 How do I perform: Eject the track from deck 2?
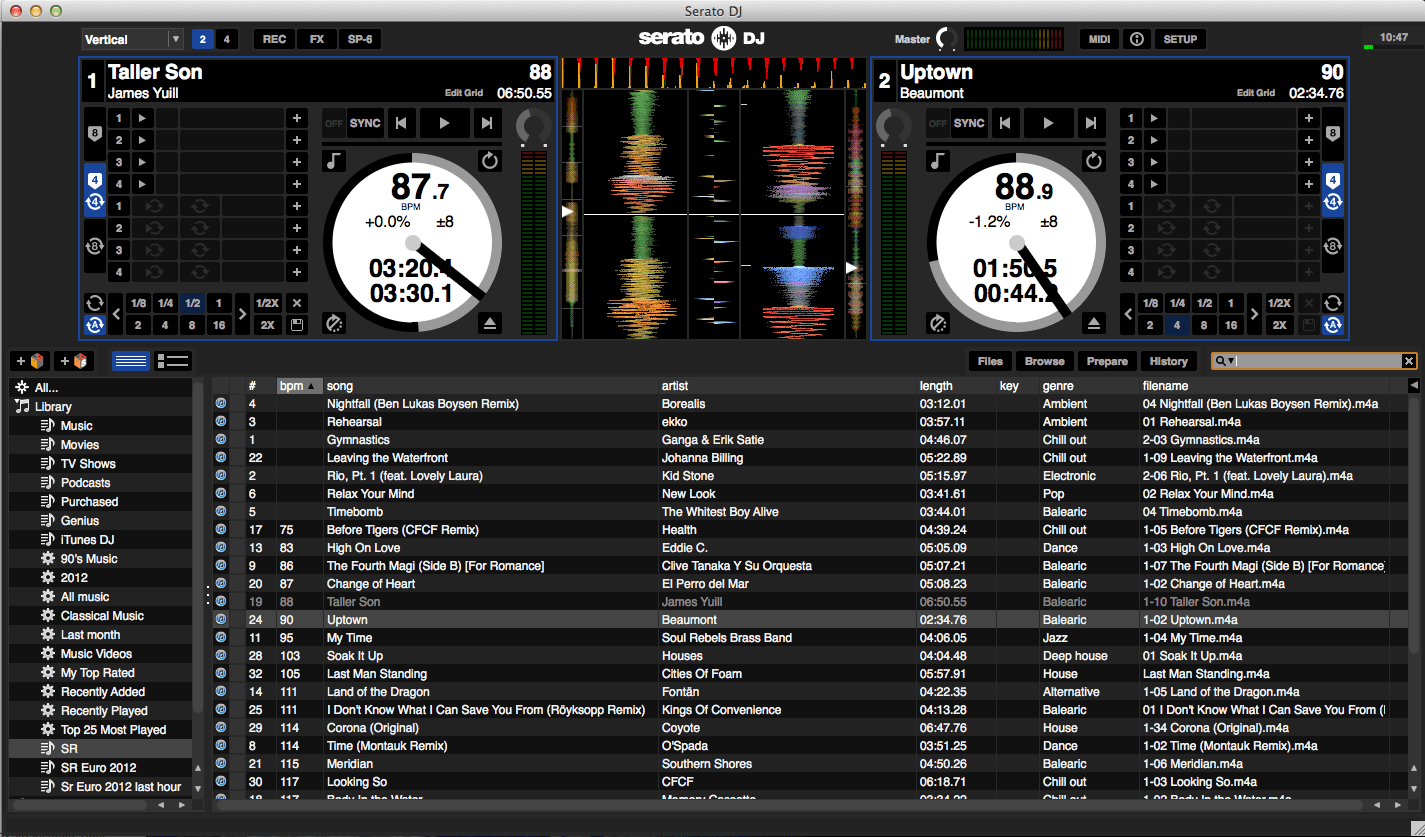[1094, 323]
